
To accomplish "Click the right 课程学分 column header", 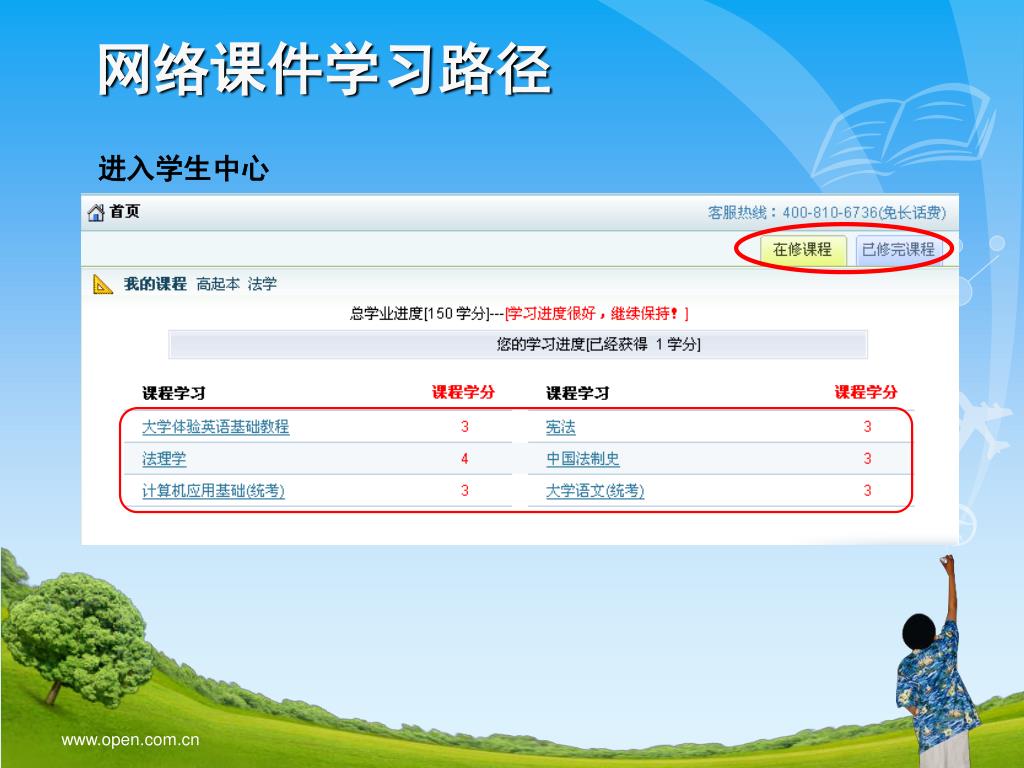I will [x=866, y=392].
